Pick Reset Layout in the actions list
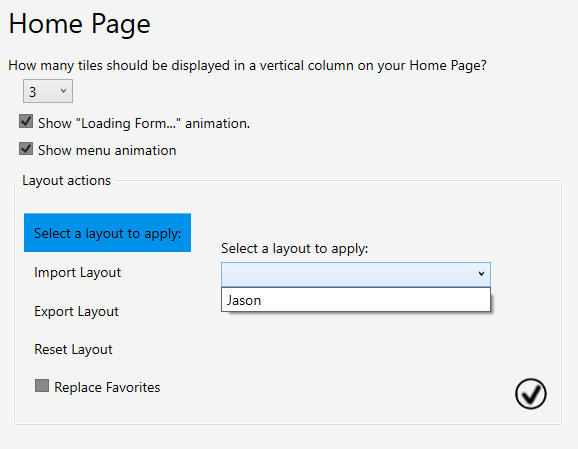 coord(73,349)
